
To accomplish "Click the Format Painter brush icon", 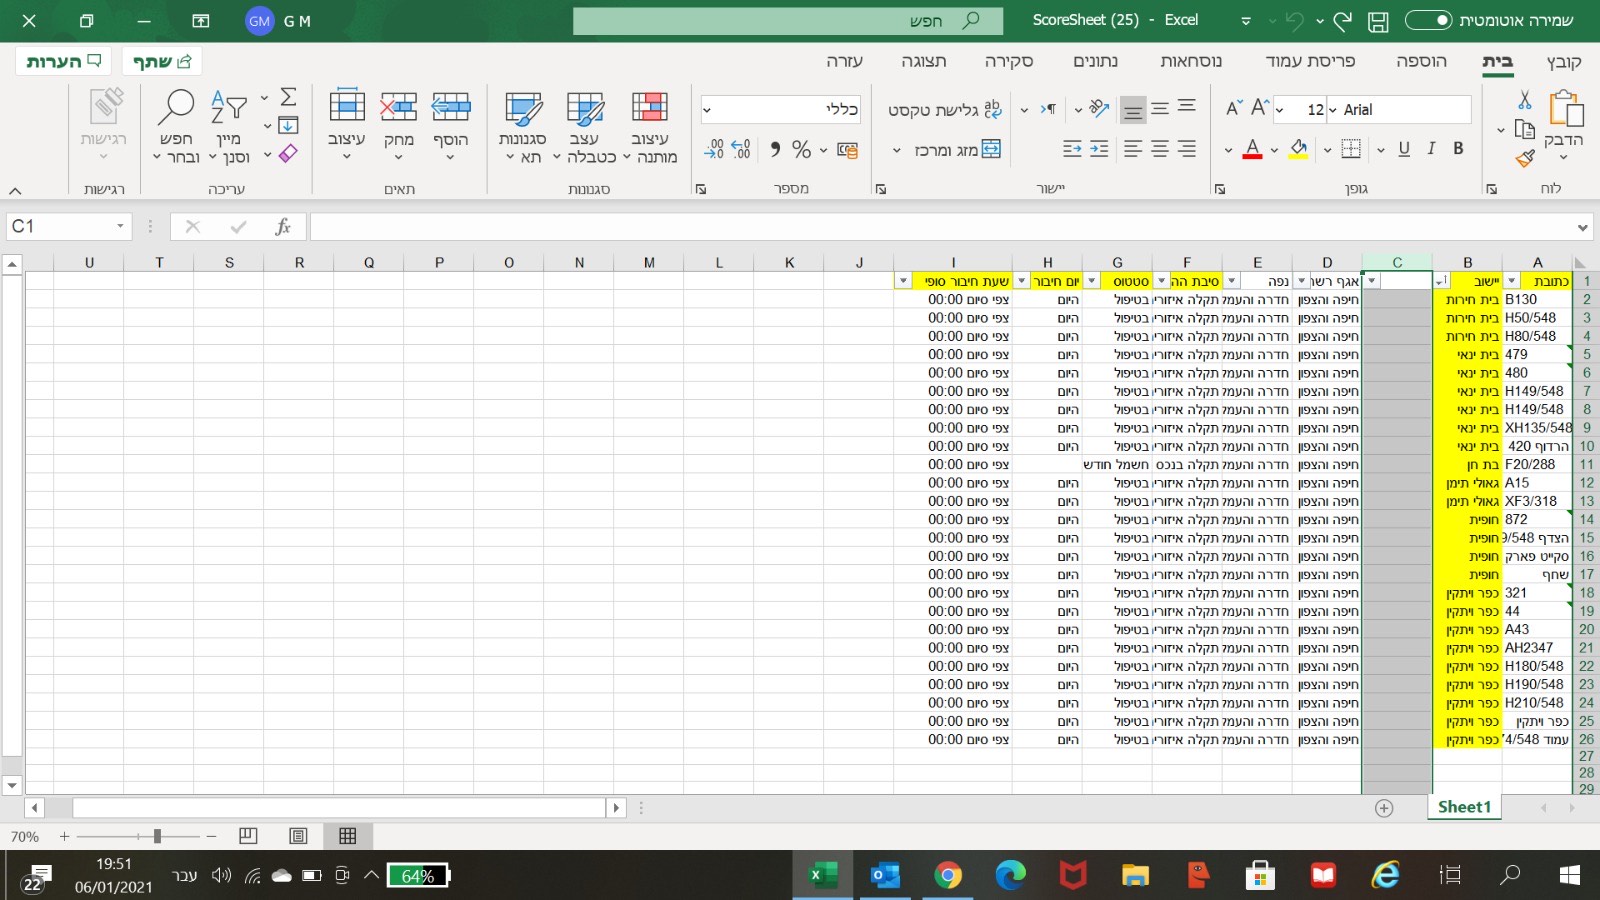I will click(x=1524, y=158).
